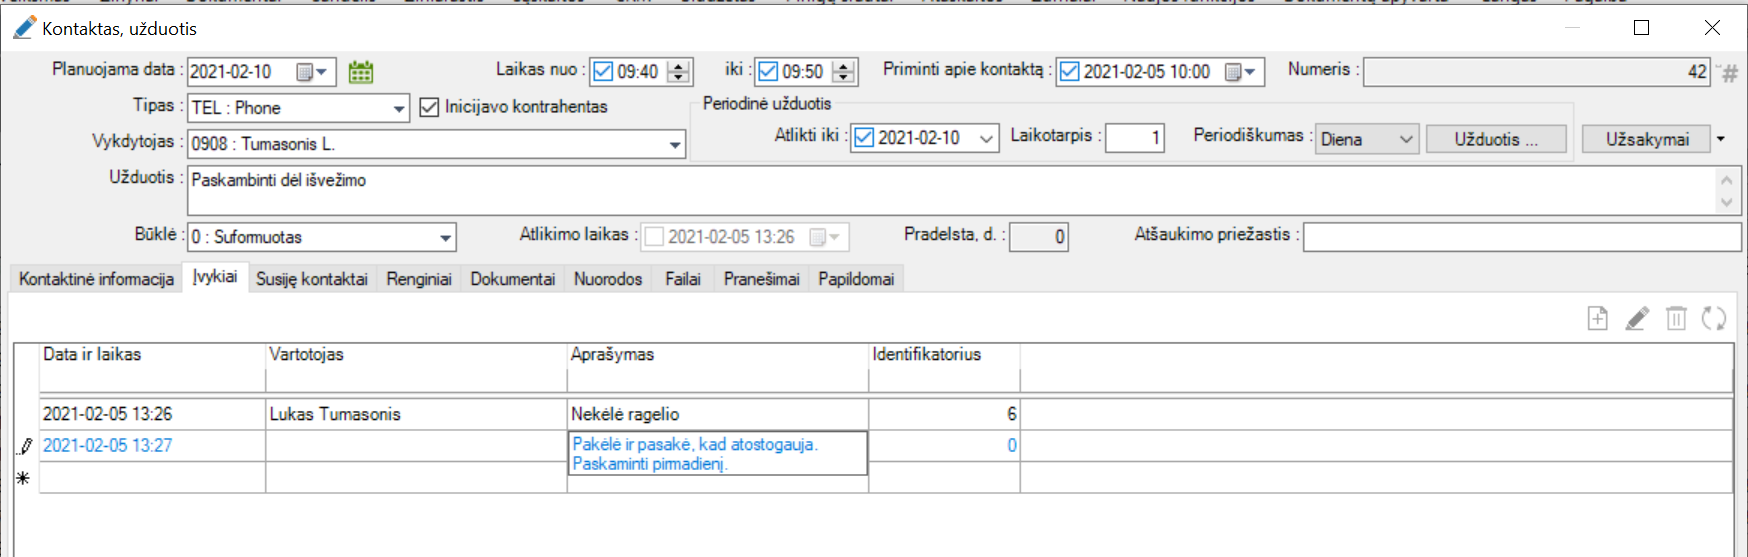Click the new row asterisk marker
1748x557 pixels.
tap(24, 478)
